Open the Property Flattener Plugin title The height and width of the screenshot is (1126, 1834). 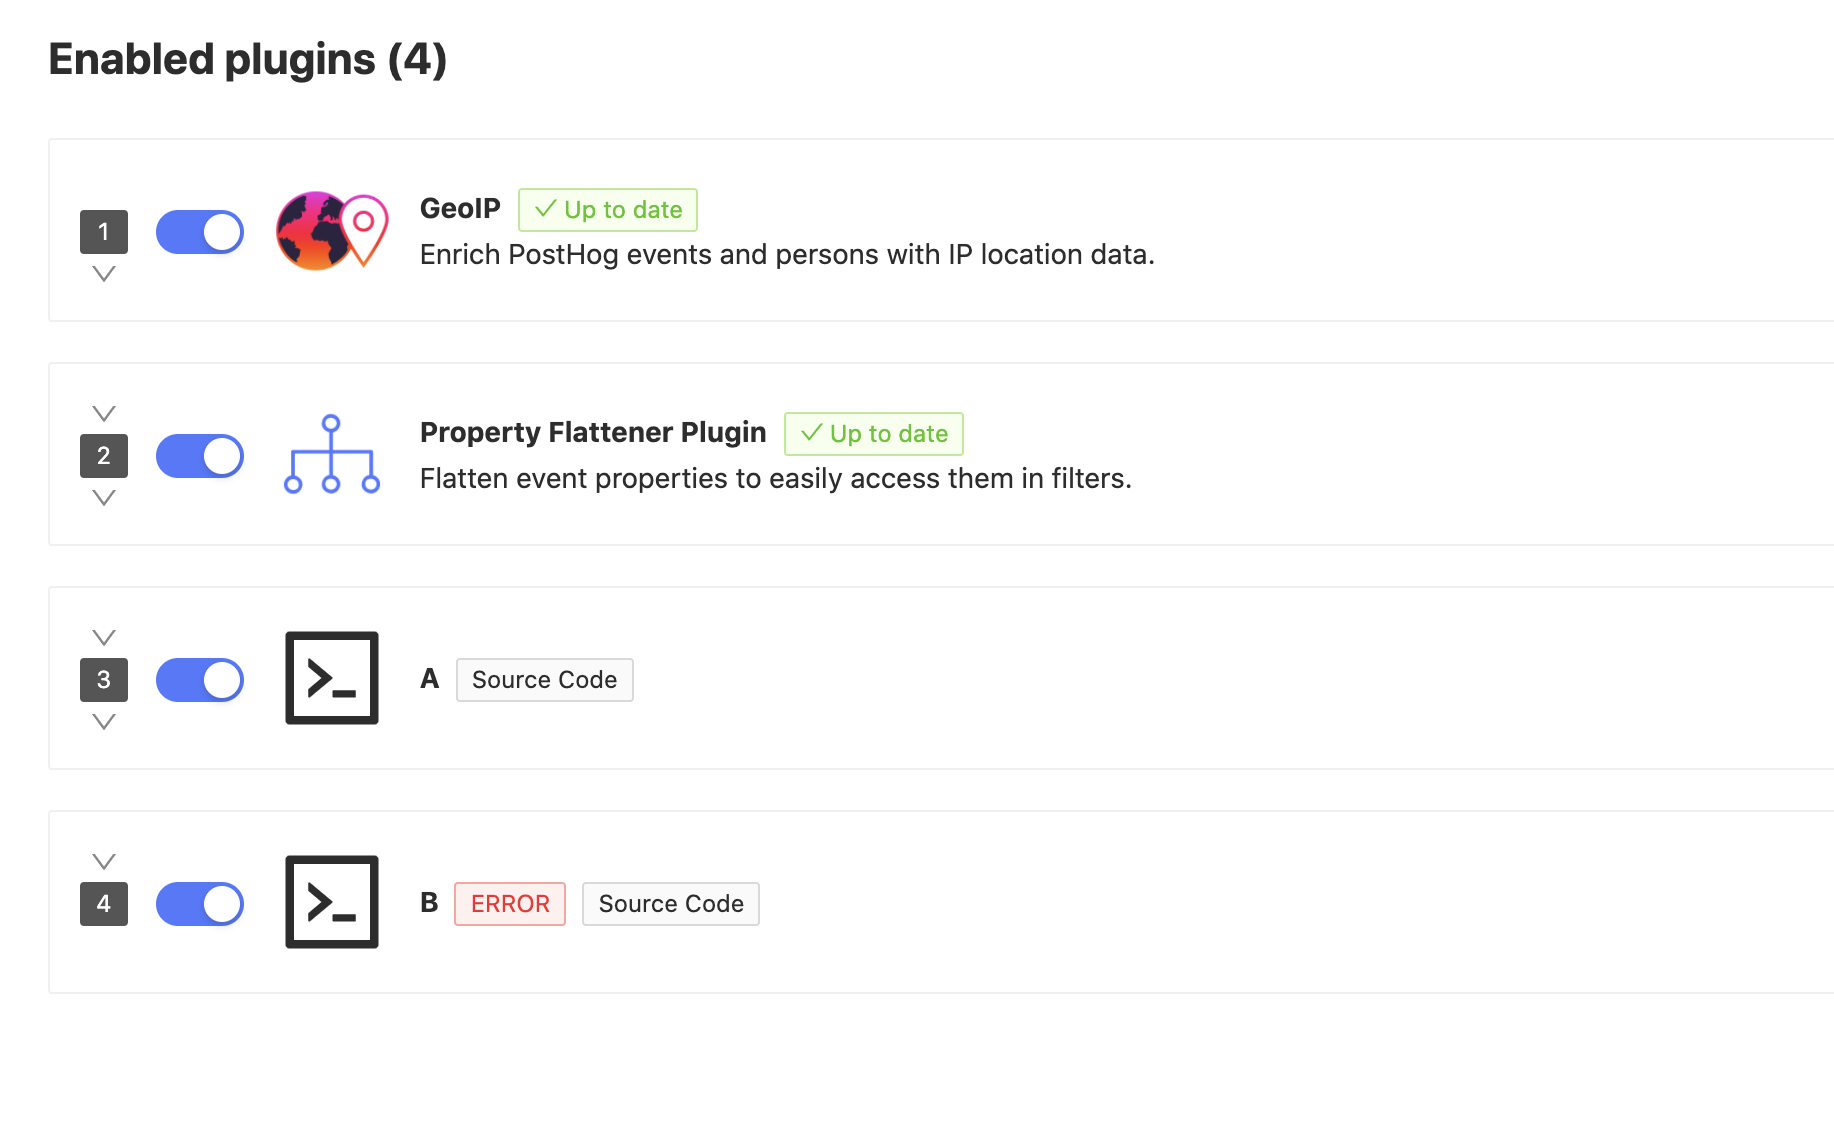593,432
